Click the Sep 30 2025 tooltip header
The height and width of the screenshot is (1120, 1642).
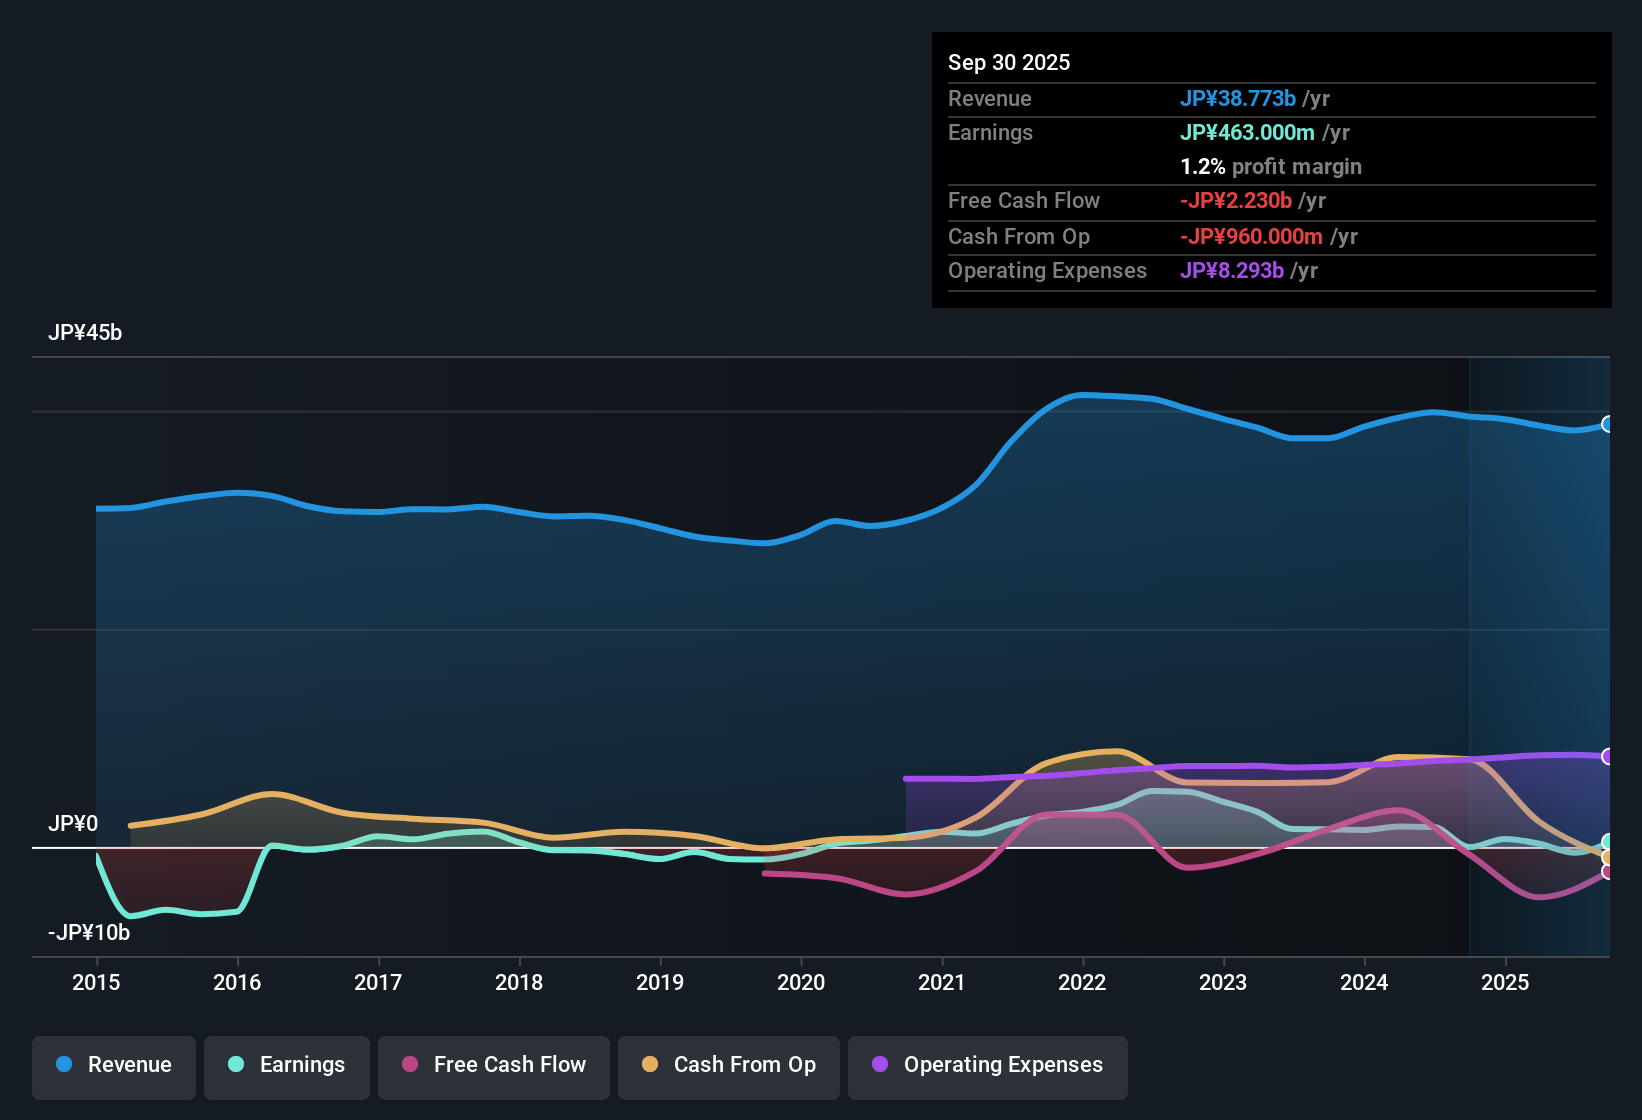[1009, 62]
